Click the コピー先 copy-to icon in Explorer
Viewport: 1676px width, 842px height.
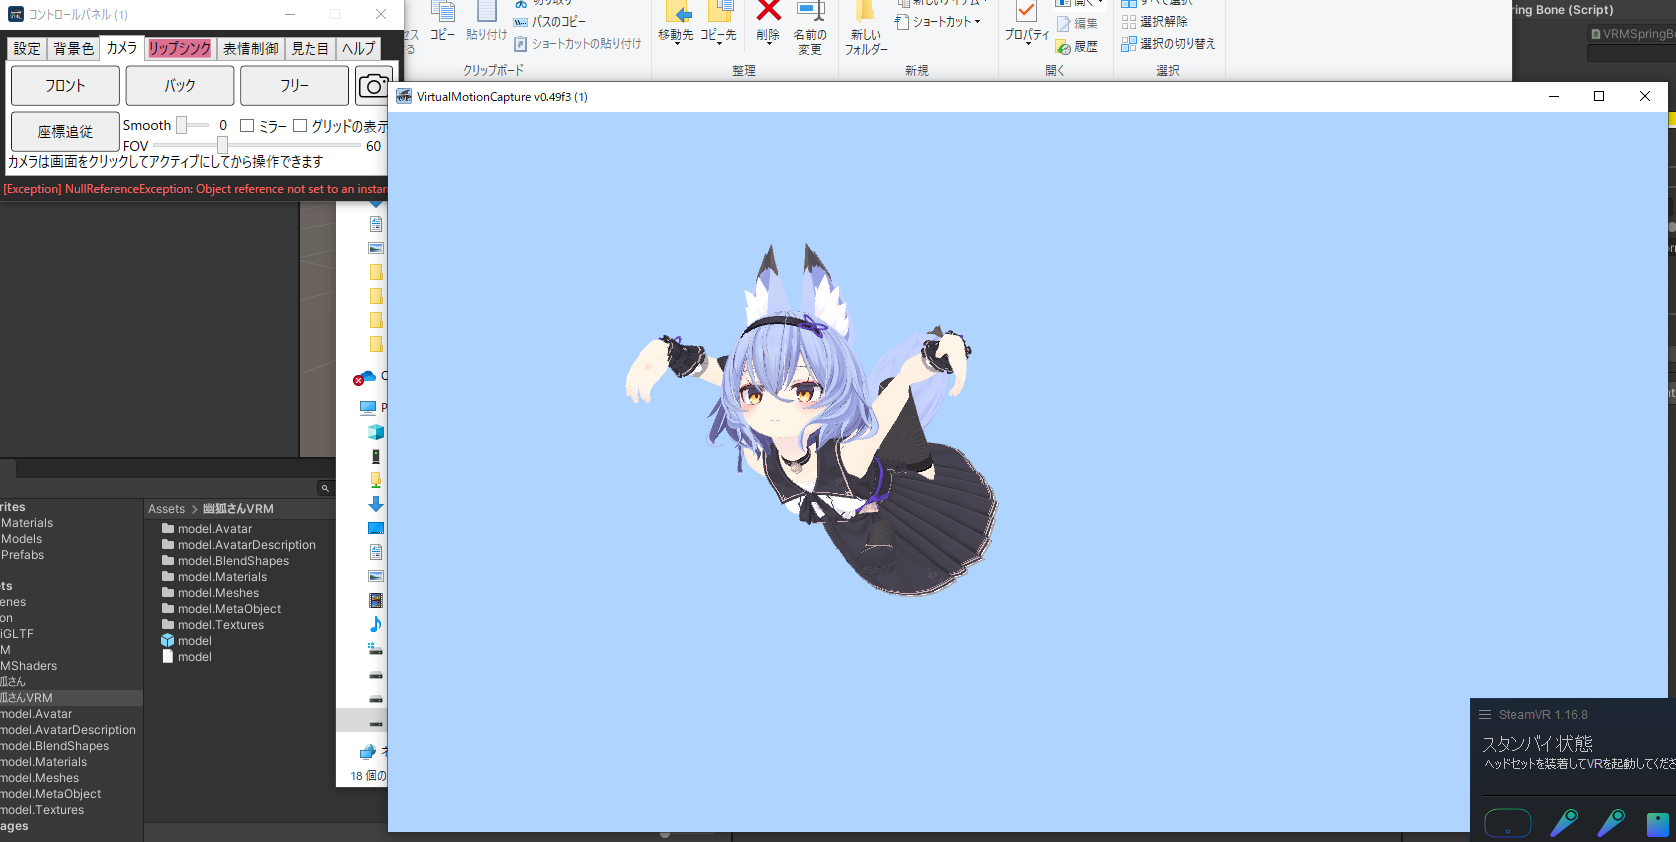(x=721, y=11)
